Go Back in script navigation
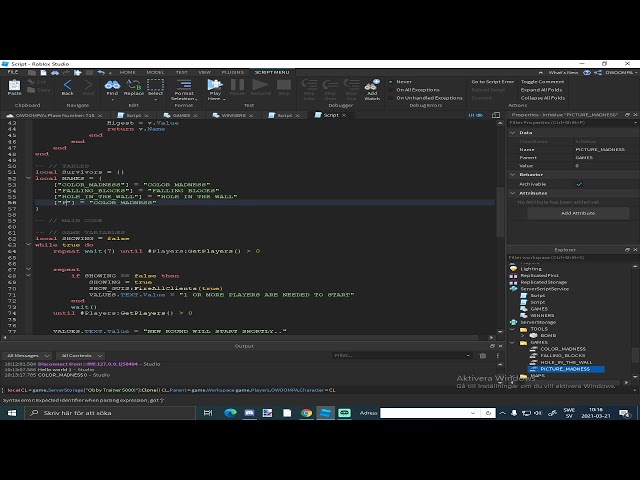 point(67,87)
